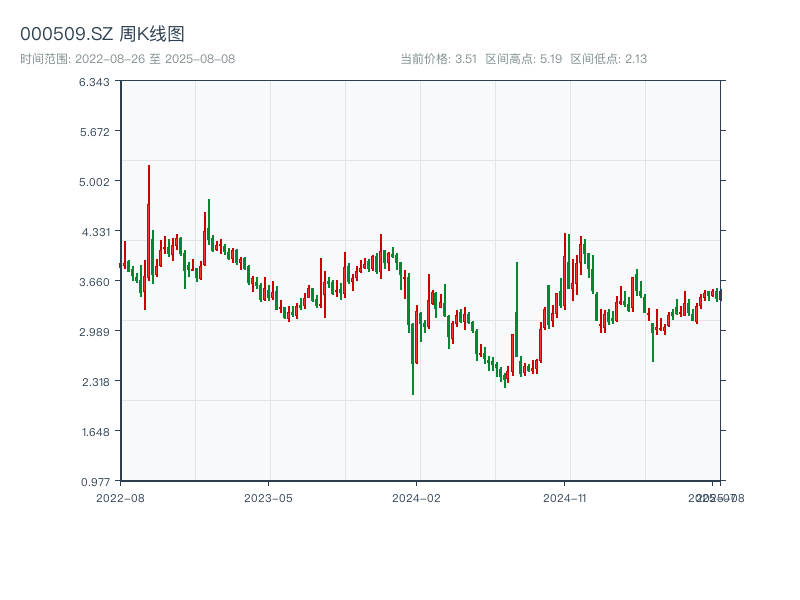Click the 当前价格 3.51 label
Viewport: 800px width, 600px height.
[x=438, y=59]
